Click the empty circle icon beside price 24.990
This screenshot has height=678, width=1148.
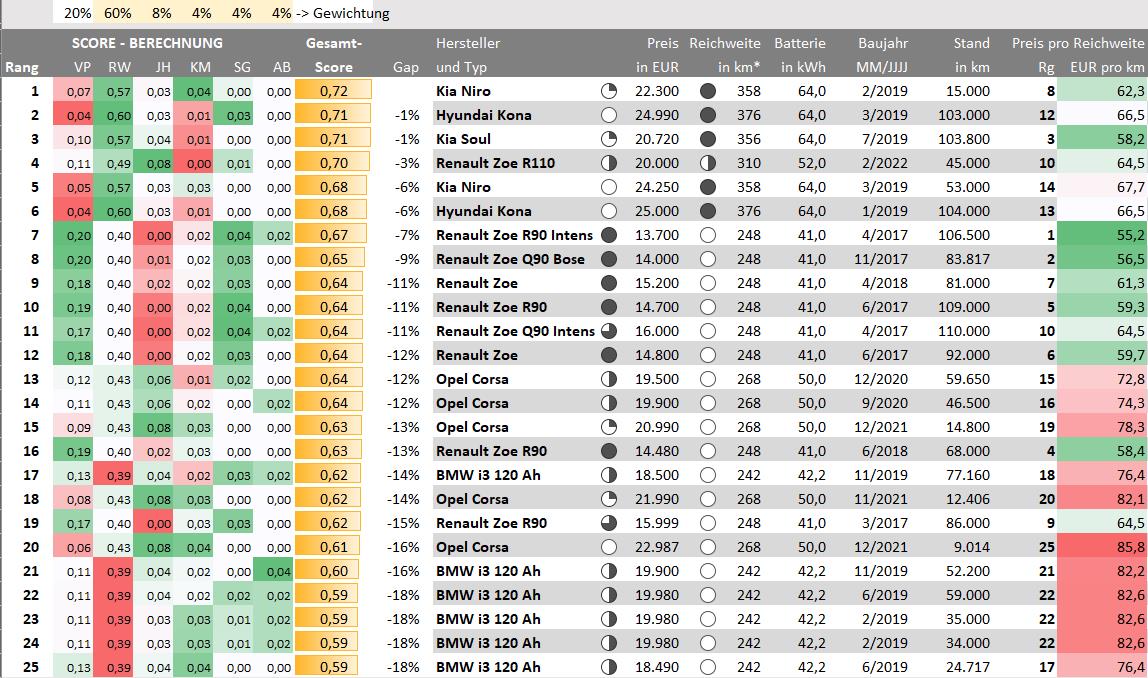pos(608,115)
